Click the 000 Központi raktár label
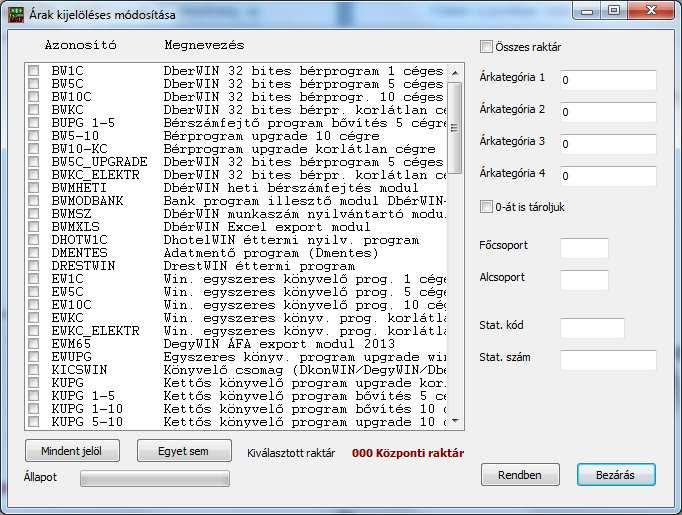The width and height of the screenshot is (682, 515). 408,453
